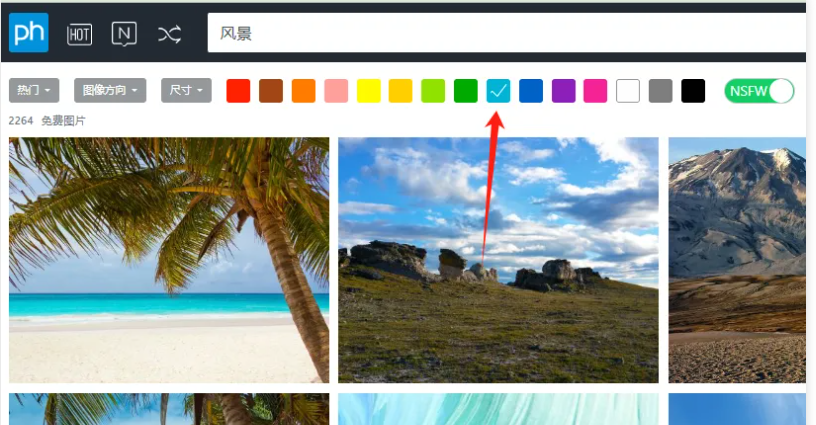This screenshot has width=816, height=425.
Task: Click the search field containing 风景
Action: (x=507, y=33)
